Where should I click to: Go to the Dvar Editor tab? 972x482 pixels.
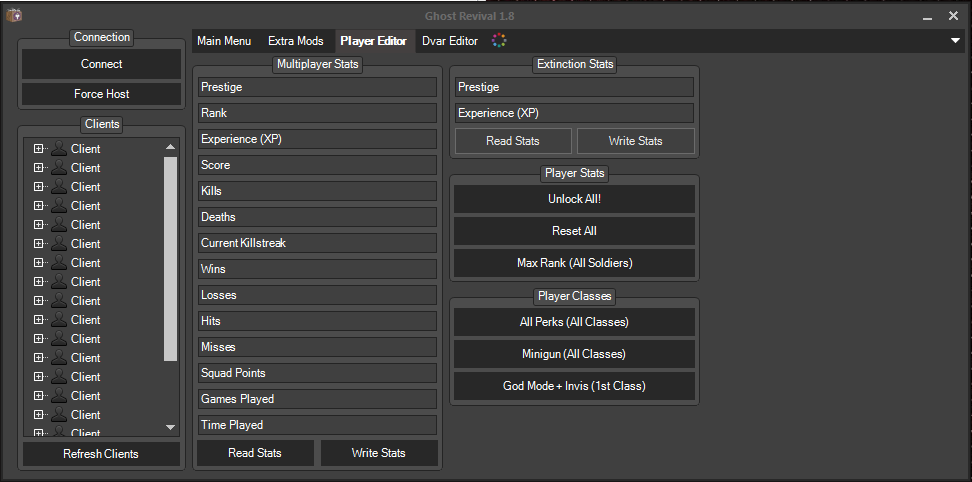pyautogui.click(x=450, y=41)
